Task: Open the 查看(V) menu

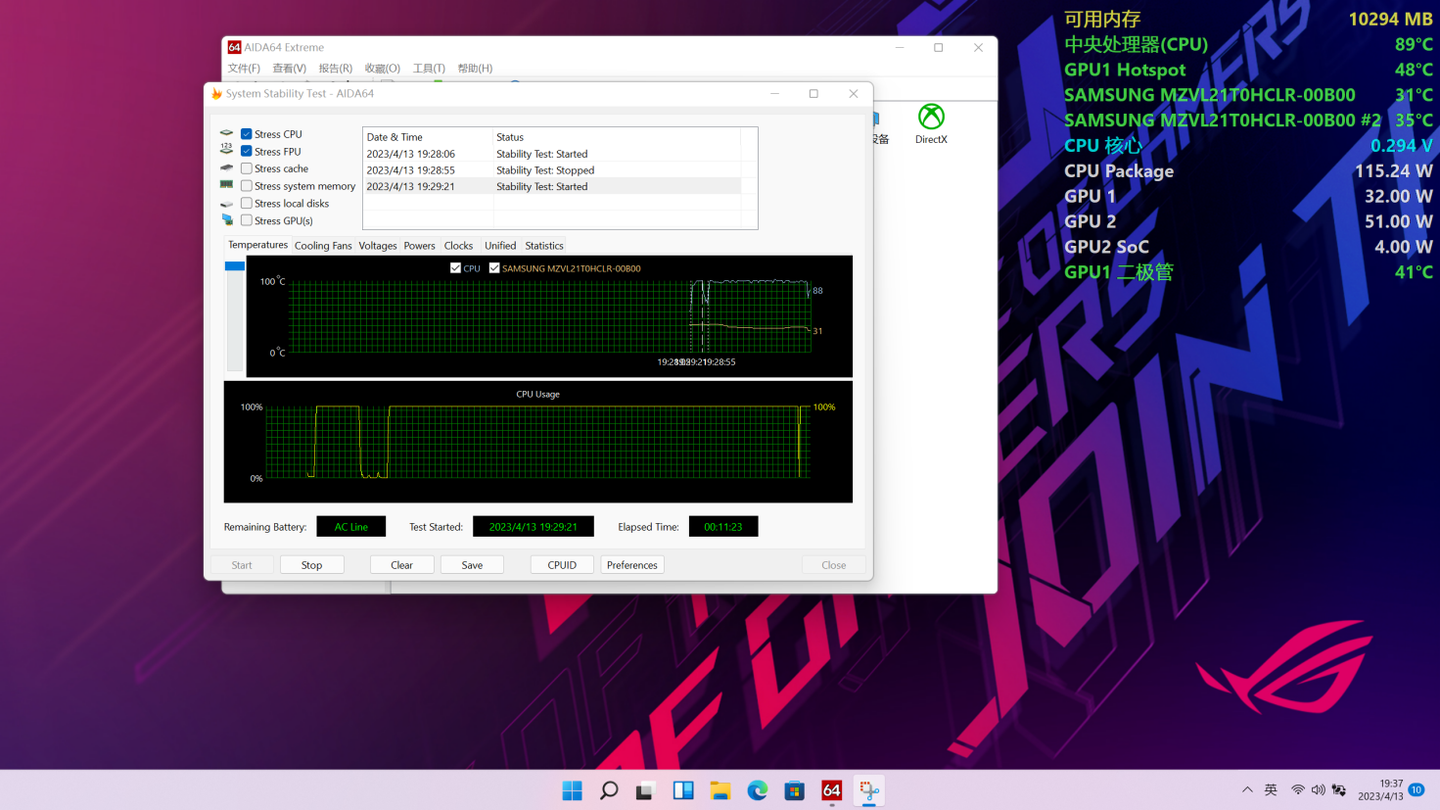Action: [289, 68]
